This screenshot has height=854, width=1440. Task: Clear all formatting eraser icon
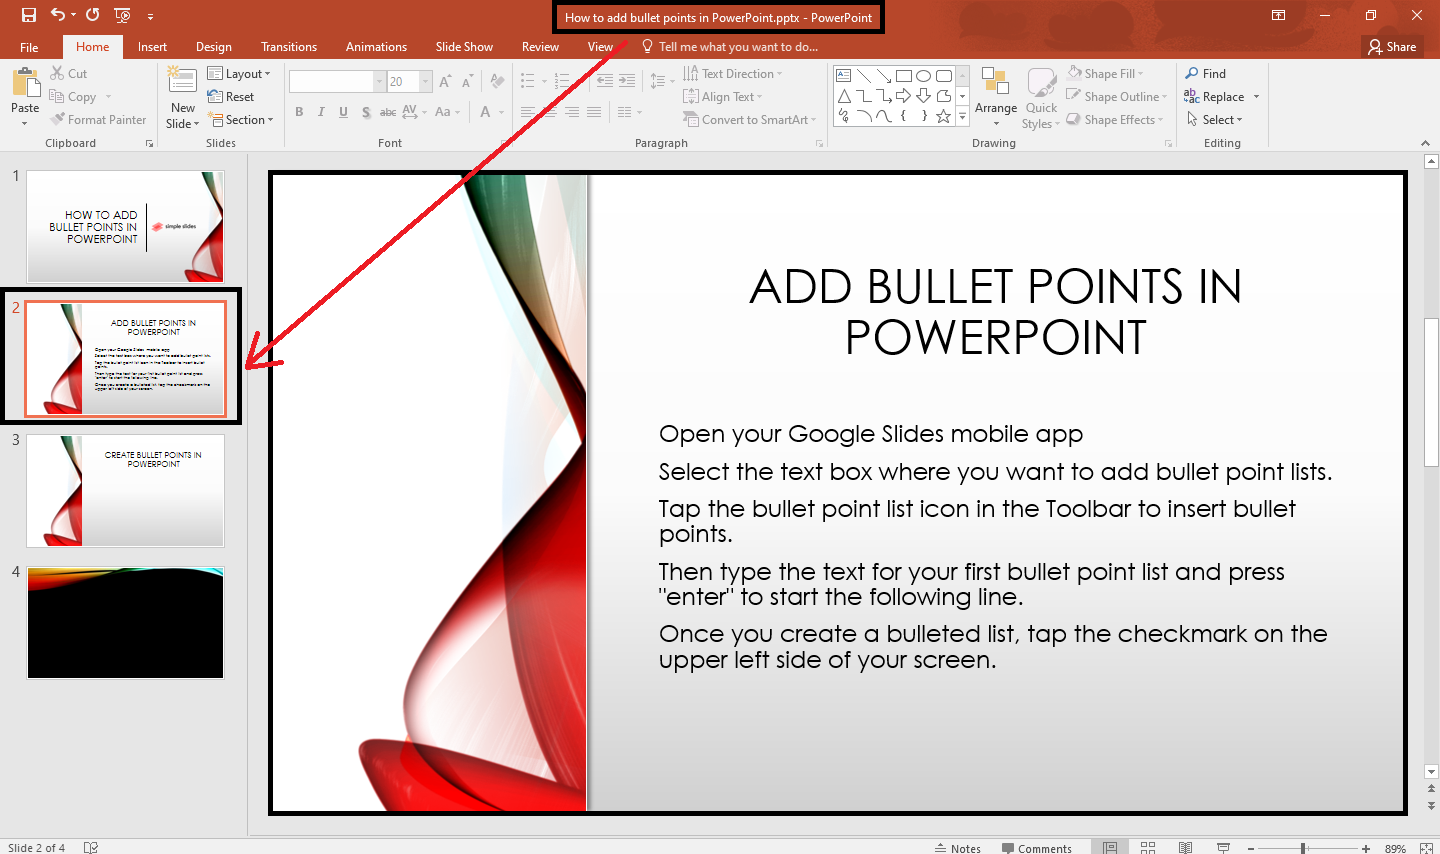point(498,82)
